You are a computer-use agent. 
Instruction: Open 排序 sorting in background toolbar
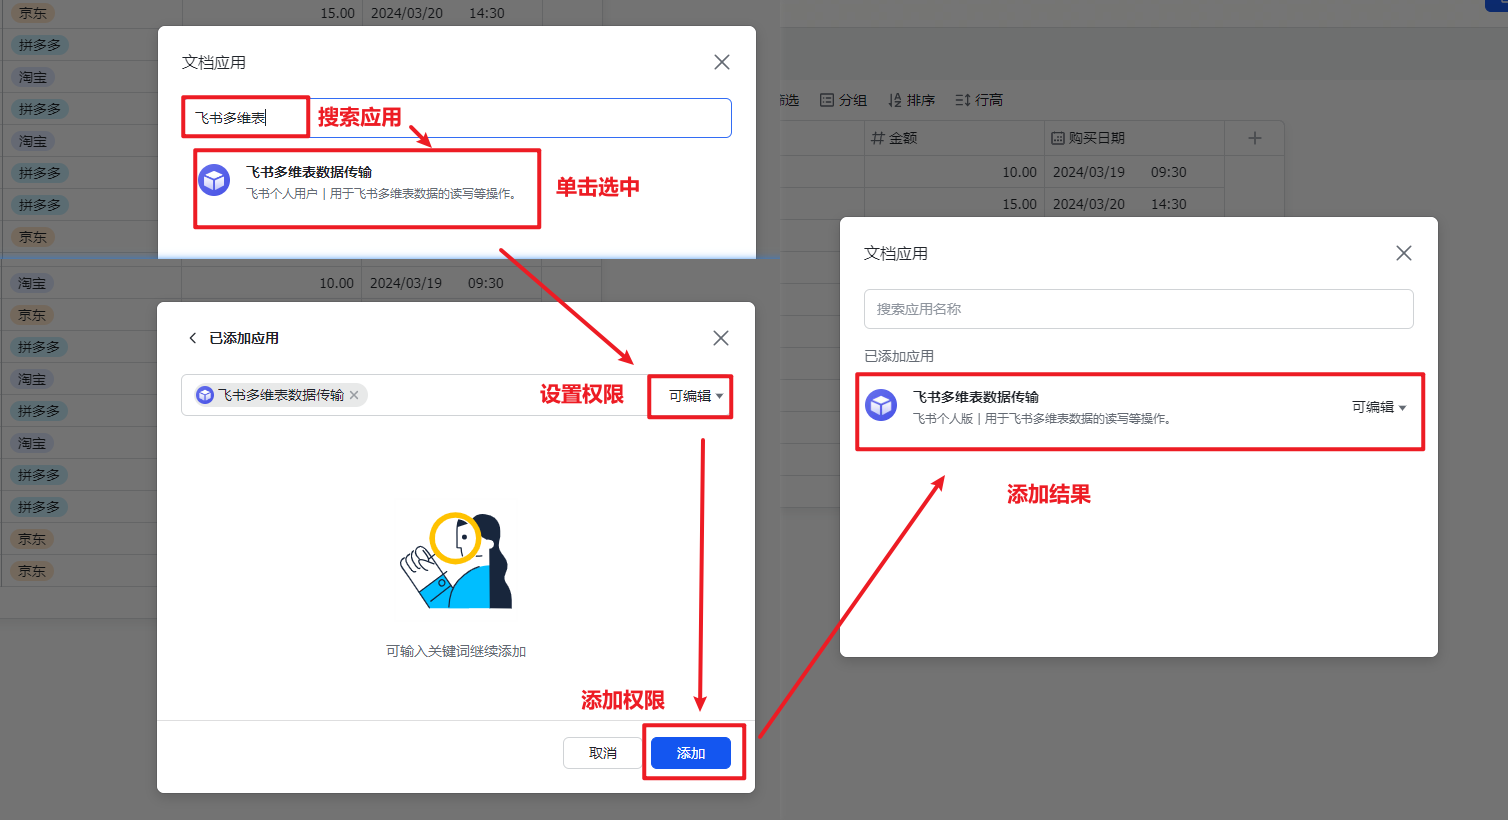[911, 100]
